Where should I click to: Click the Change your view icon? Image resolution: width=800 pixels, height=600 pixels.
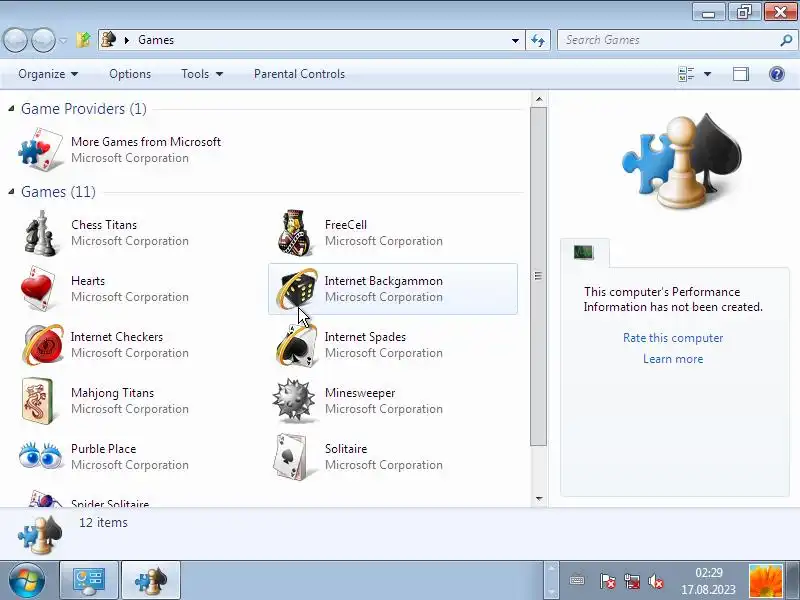coord(686,74)
